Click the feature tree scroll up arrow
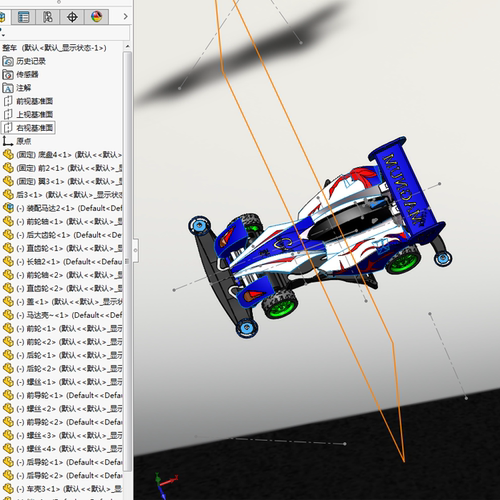 coord(127,47)
